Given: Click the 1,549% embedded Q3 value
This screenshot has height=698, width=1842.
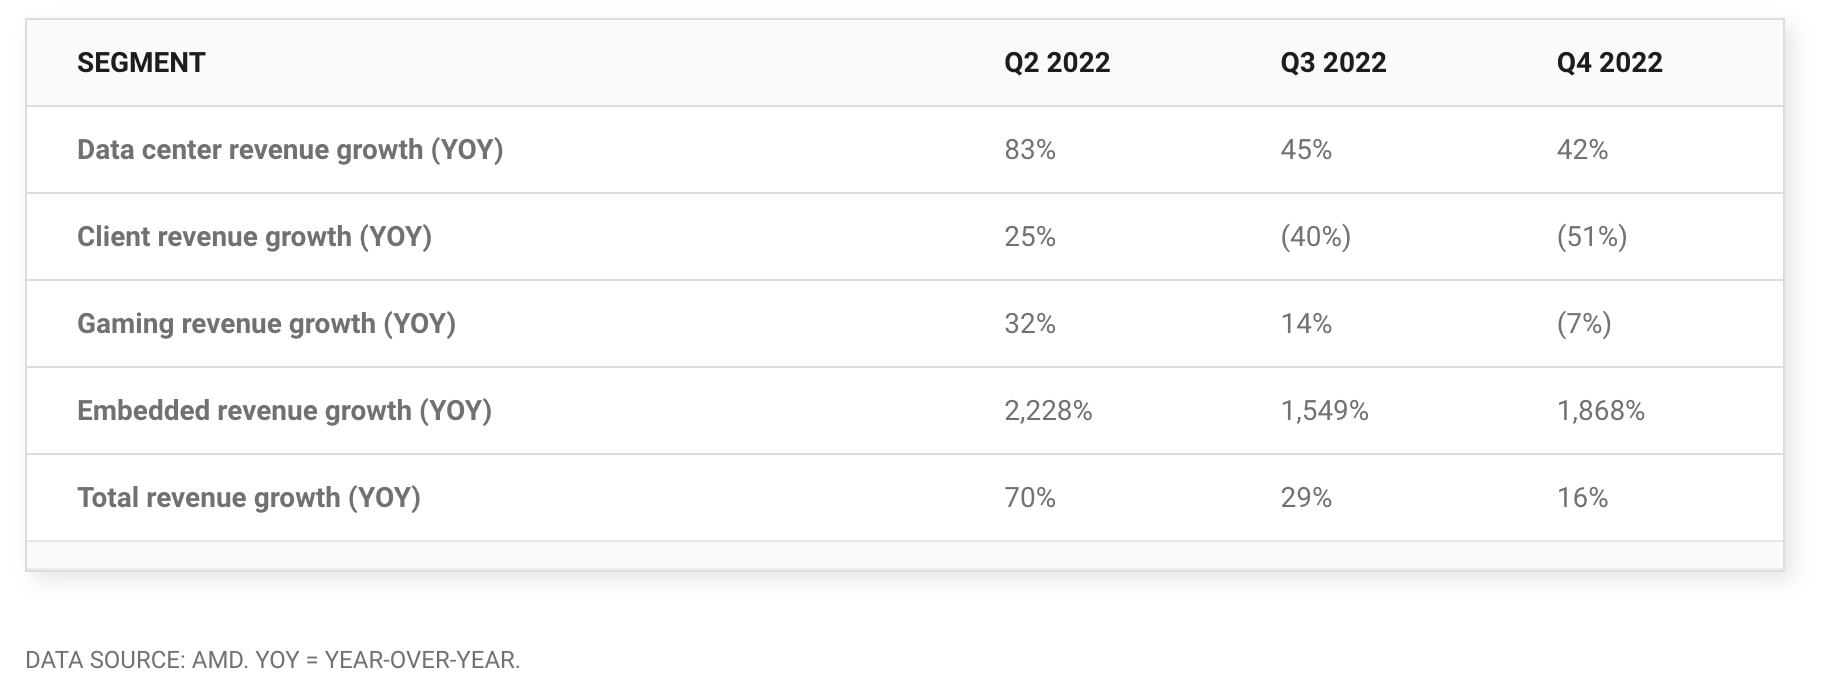Looking at the screenshot, I should (x=1324, y=411).
